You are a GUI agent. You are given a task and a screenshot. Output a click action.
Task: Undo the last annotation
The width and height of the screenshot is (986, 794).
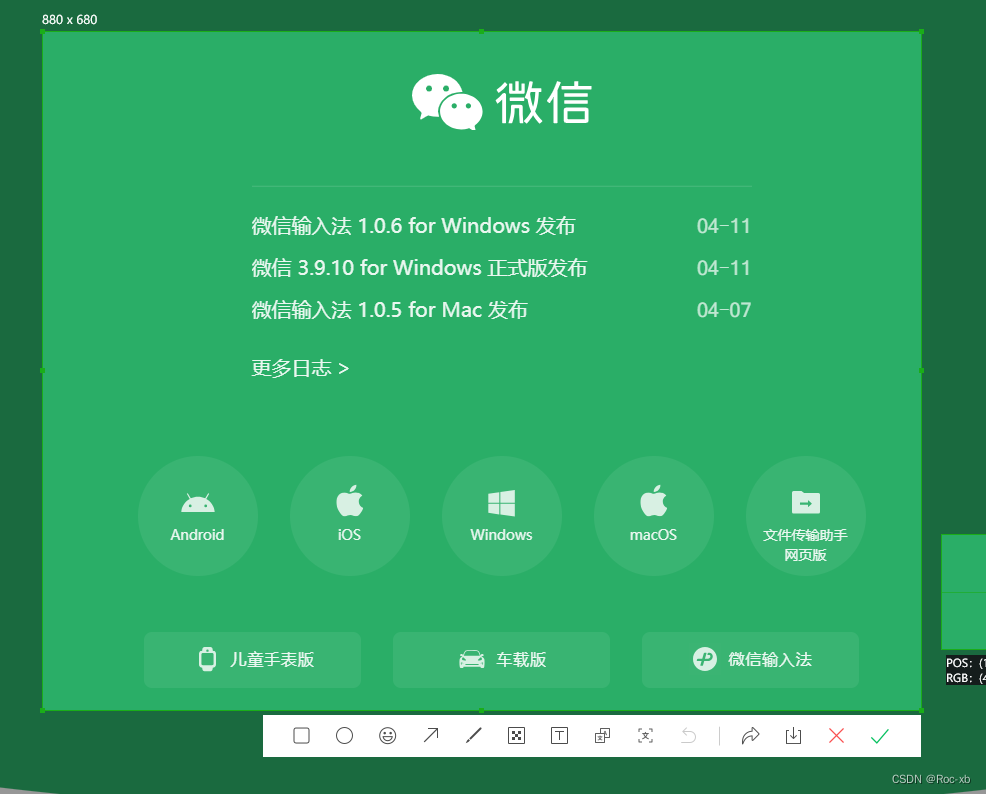click(x=689, y=736)
